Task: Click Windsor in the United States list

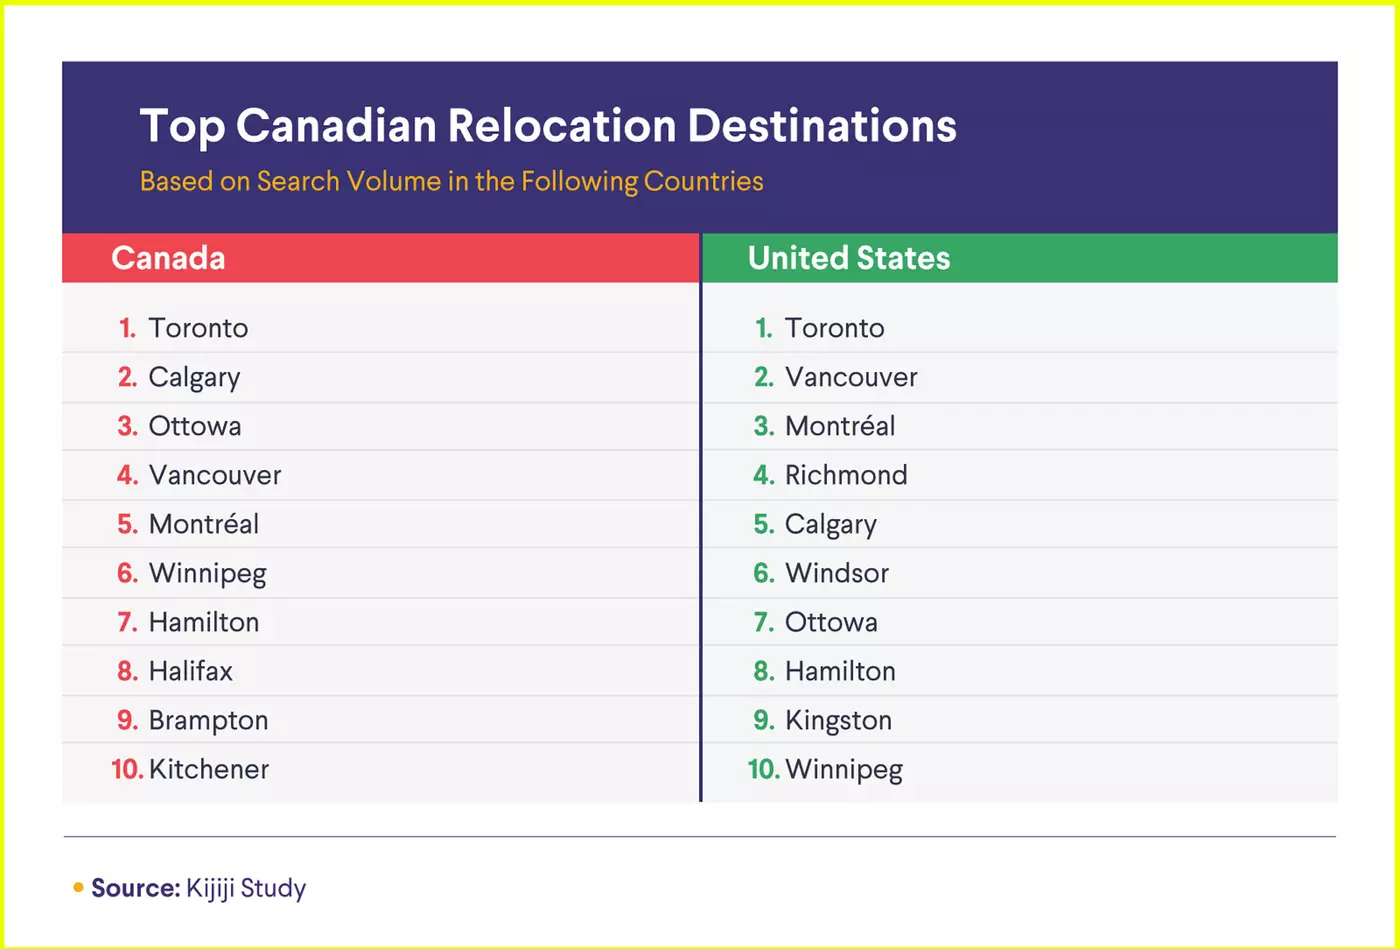Action: (x=836, y=573)
